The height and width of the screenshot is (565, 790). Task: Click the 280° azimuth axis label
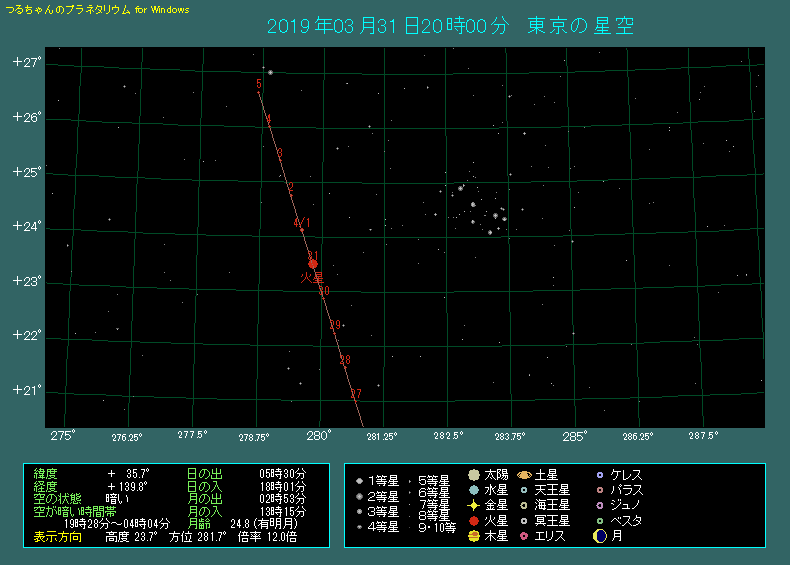pos(319,436)
